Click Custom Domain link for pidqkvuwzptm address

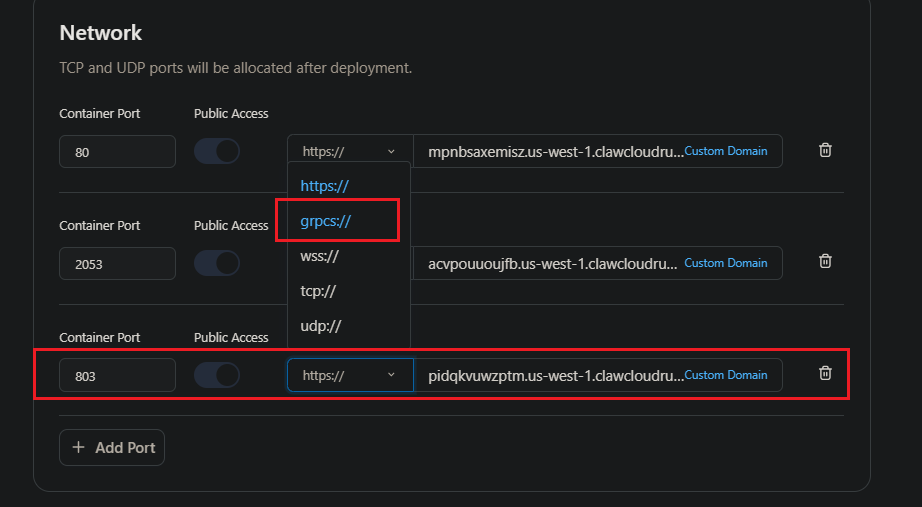(726, 375)
